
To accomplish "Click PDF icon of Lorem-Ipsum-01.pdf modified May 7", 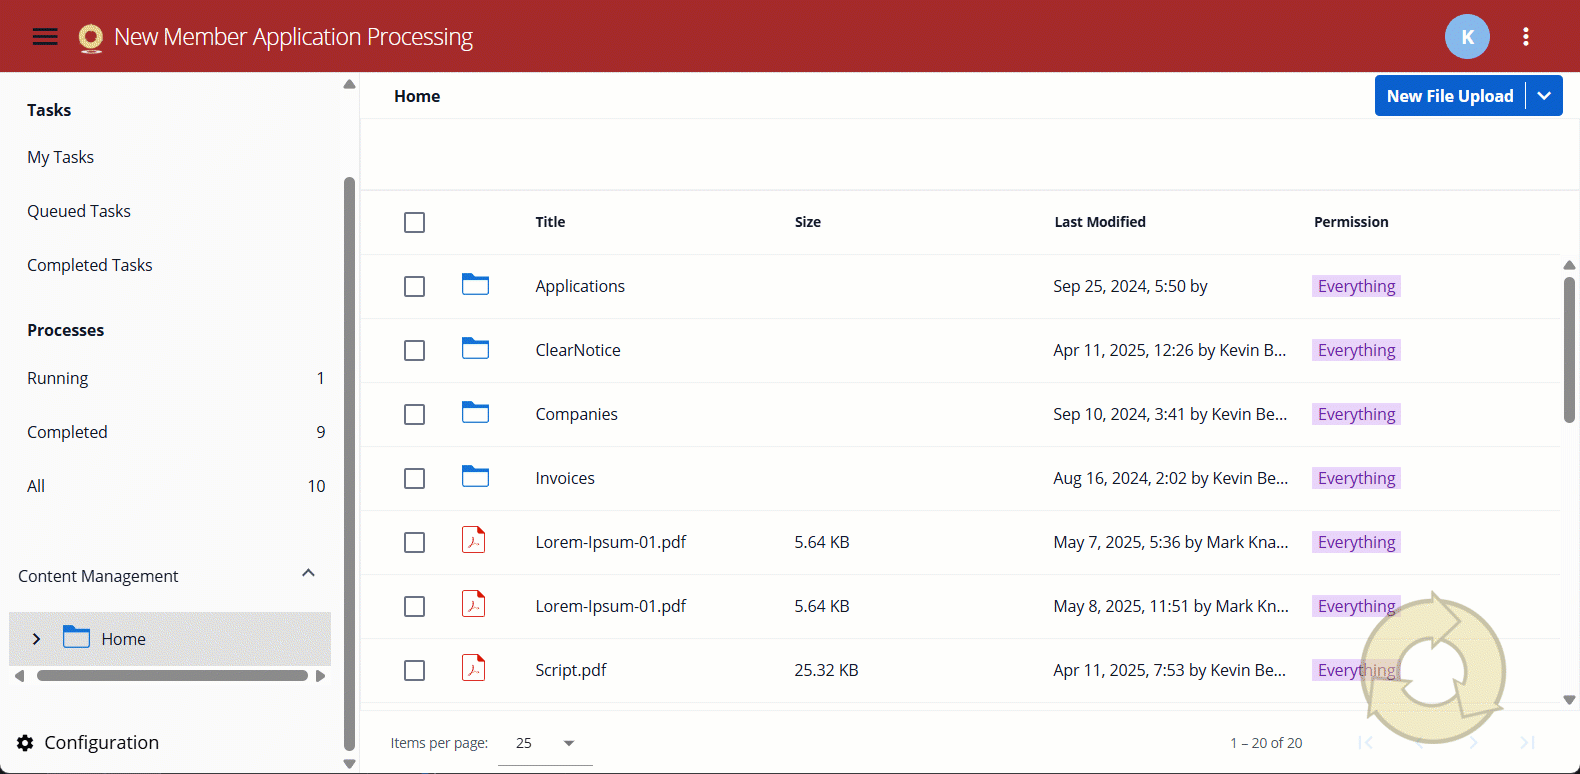I will point(474,540).
